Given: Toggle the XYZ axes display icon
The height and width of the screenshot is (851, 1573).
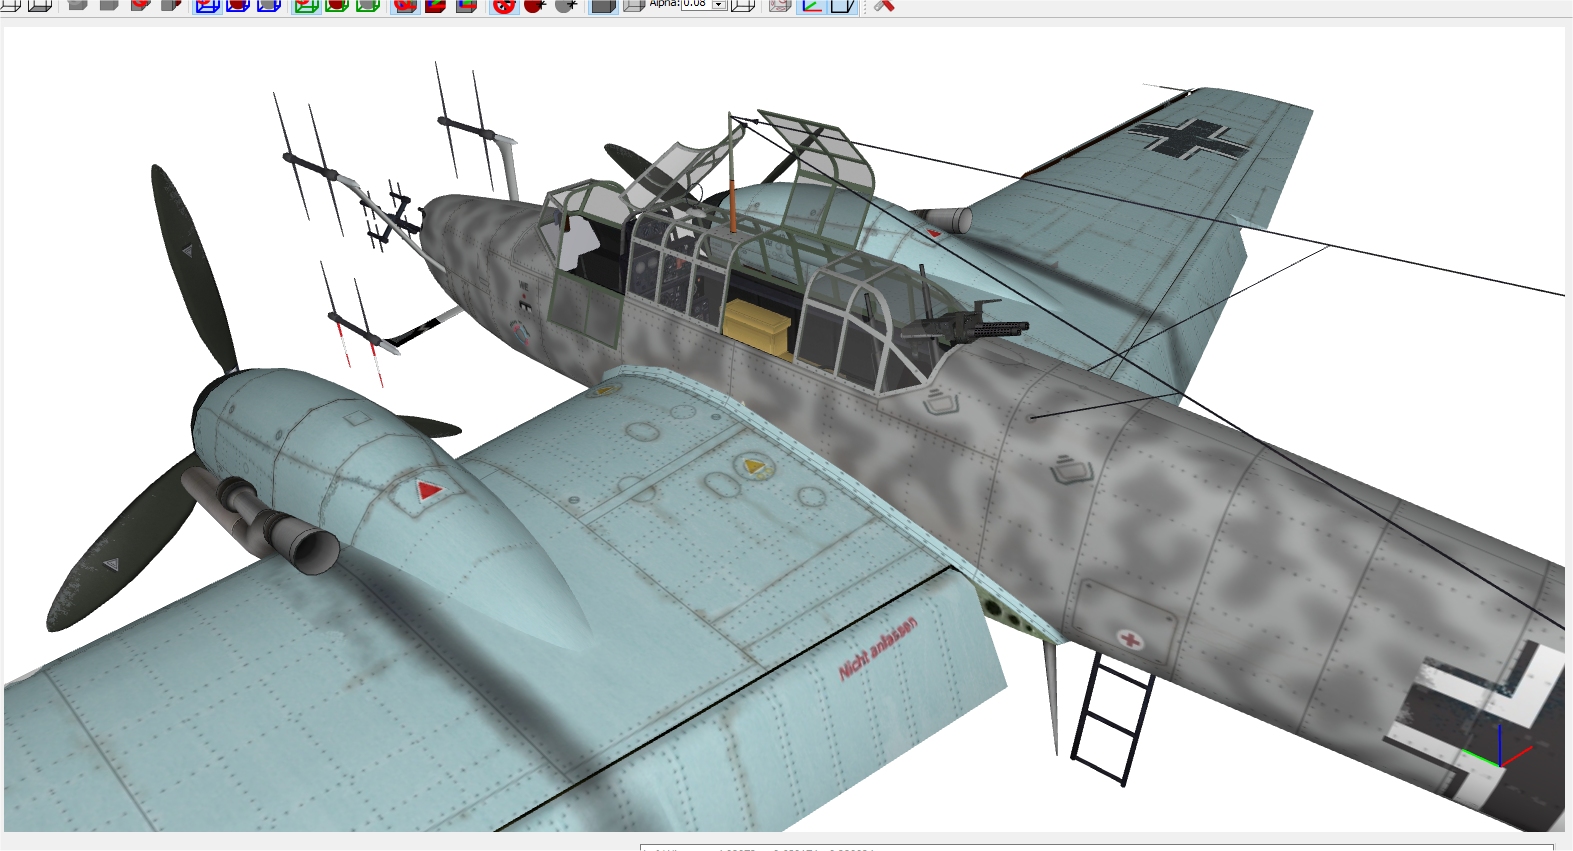Looking at the screenshot, I should click(811, 5).
